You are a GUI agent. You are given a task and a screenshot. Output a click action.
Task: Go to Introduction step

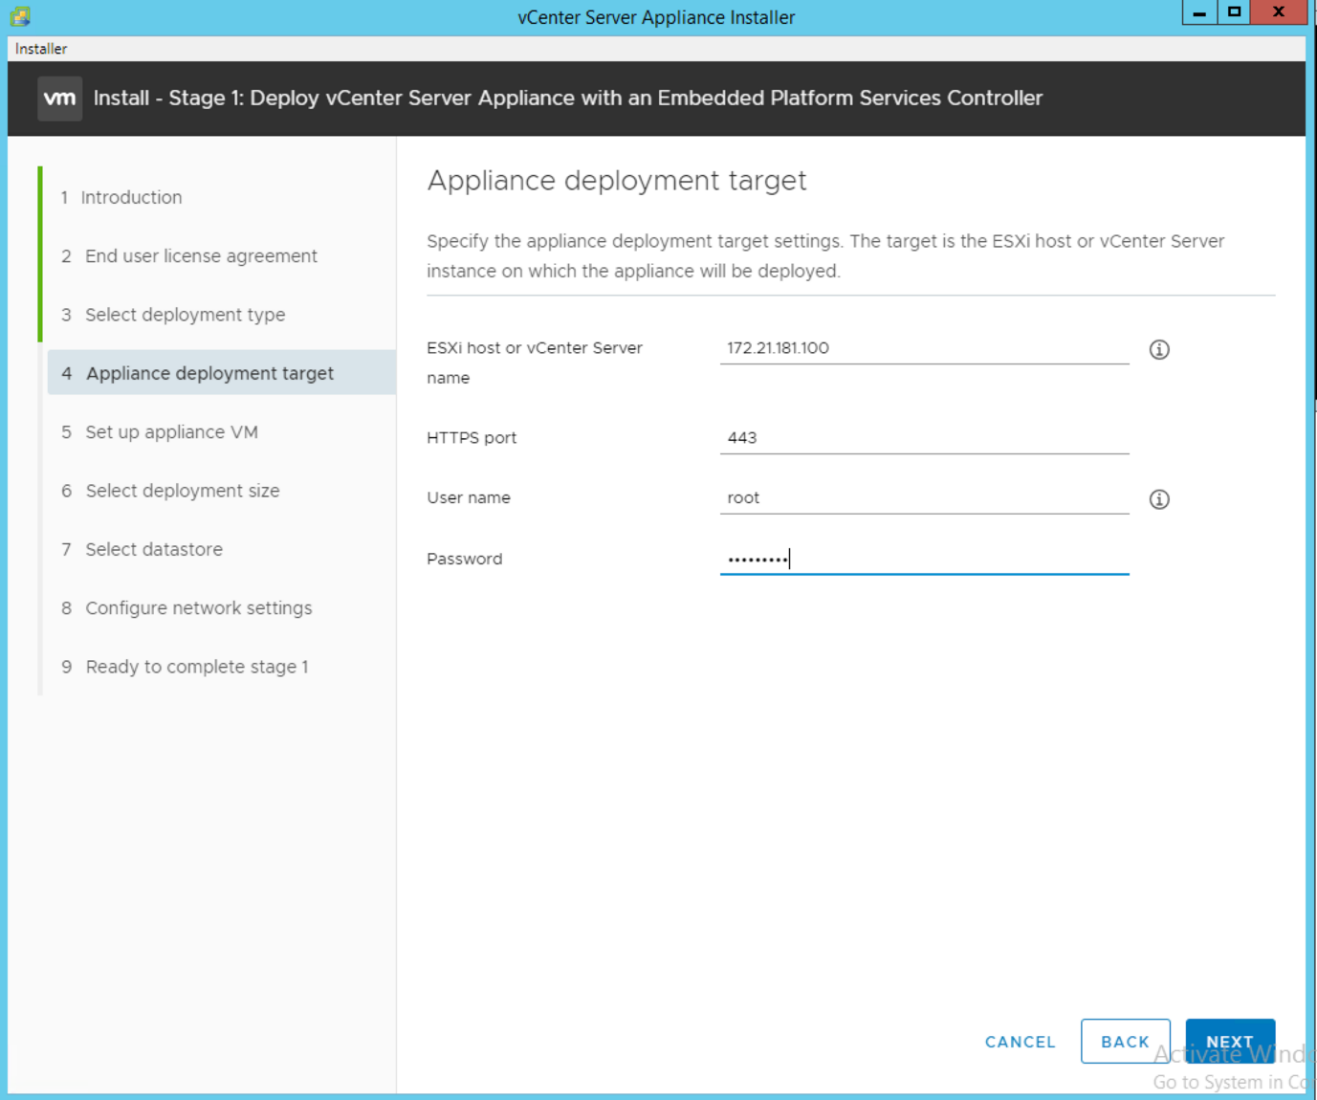pyautogui.click(x=131, y=197)
